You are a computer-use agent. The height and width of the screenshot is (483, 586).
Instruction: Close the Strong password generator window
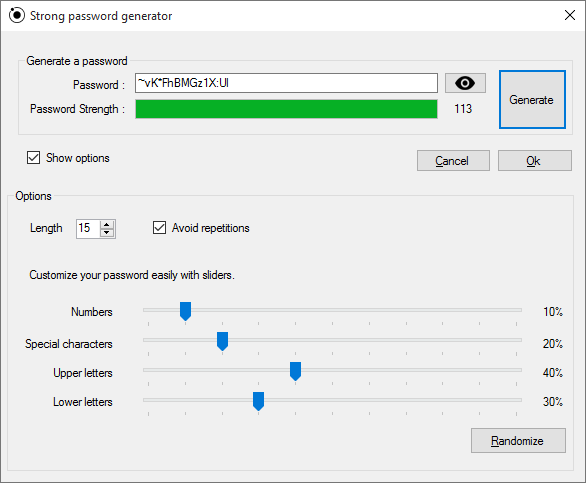[570, 15]
